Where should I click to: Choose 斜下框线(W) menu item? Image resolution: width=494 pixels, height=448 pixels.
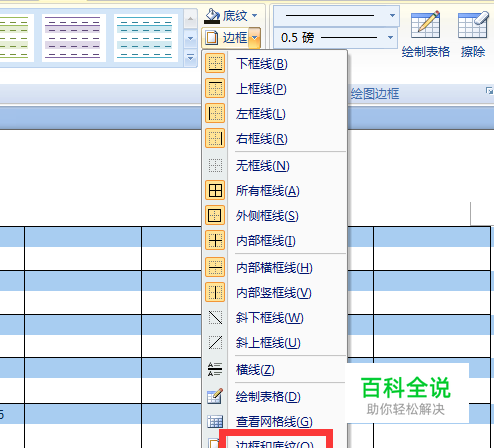[x=274, y=318]
